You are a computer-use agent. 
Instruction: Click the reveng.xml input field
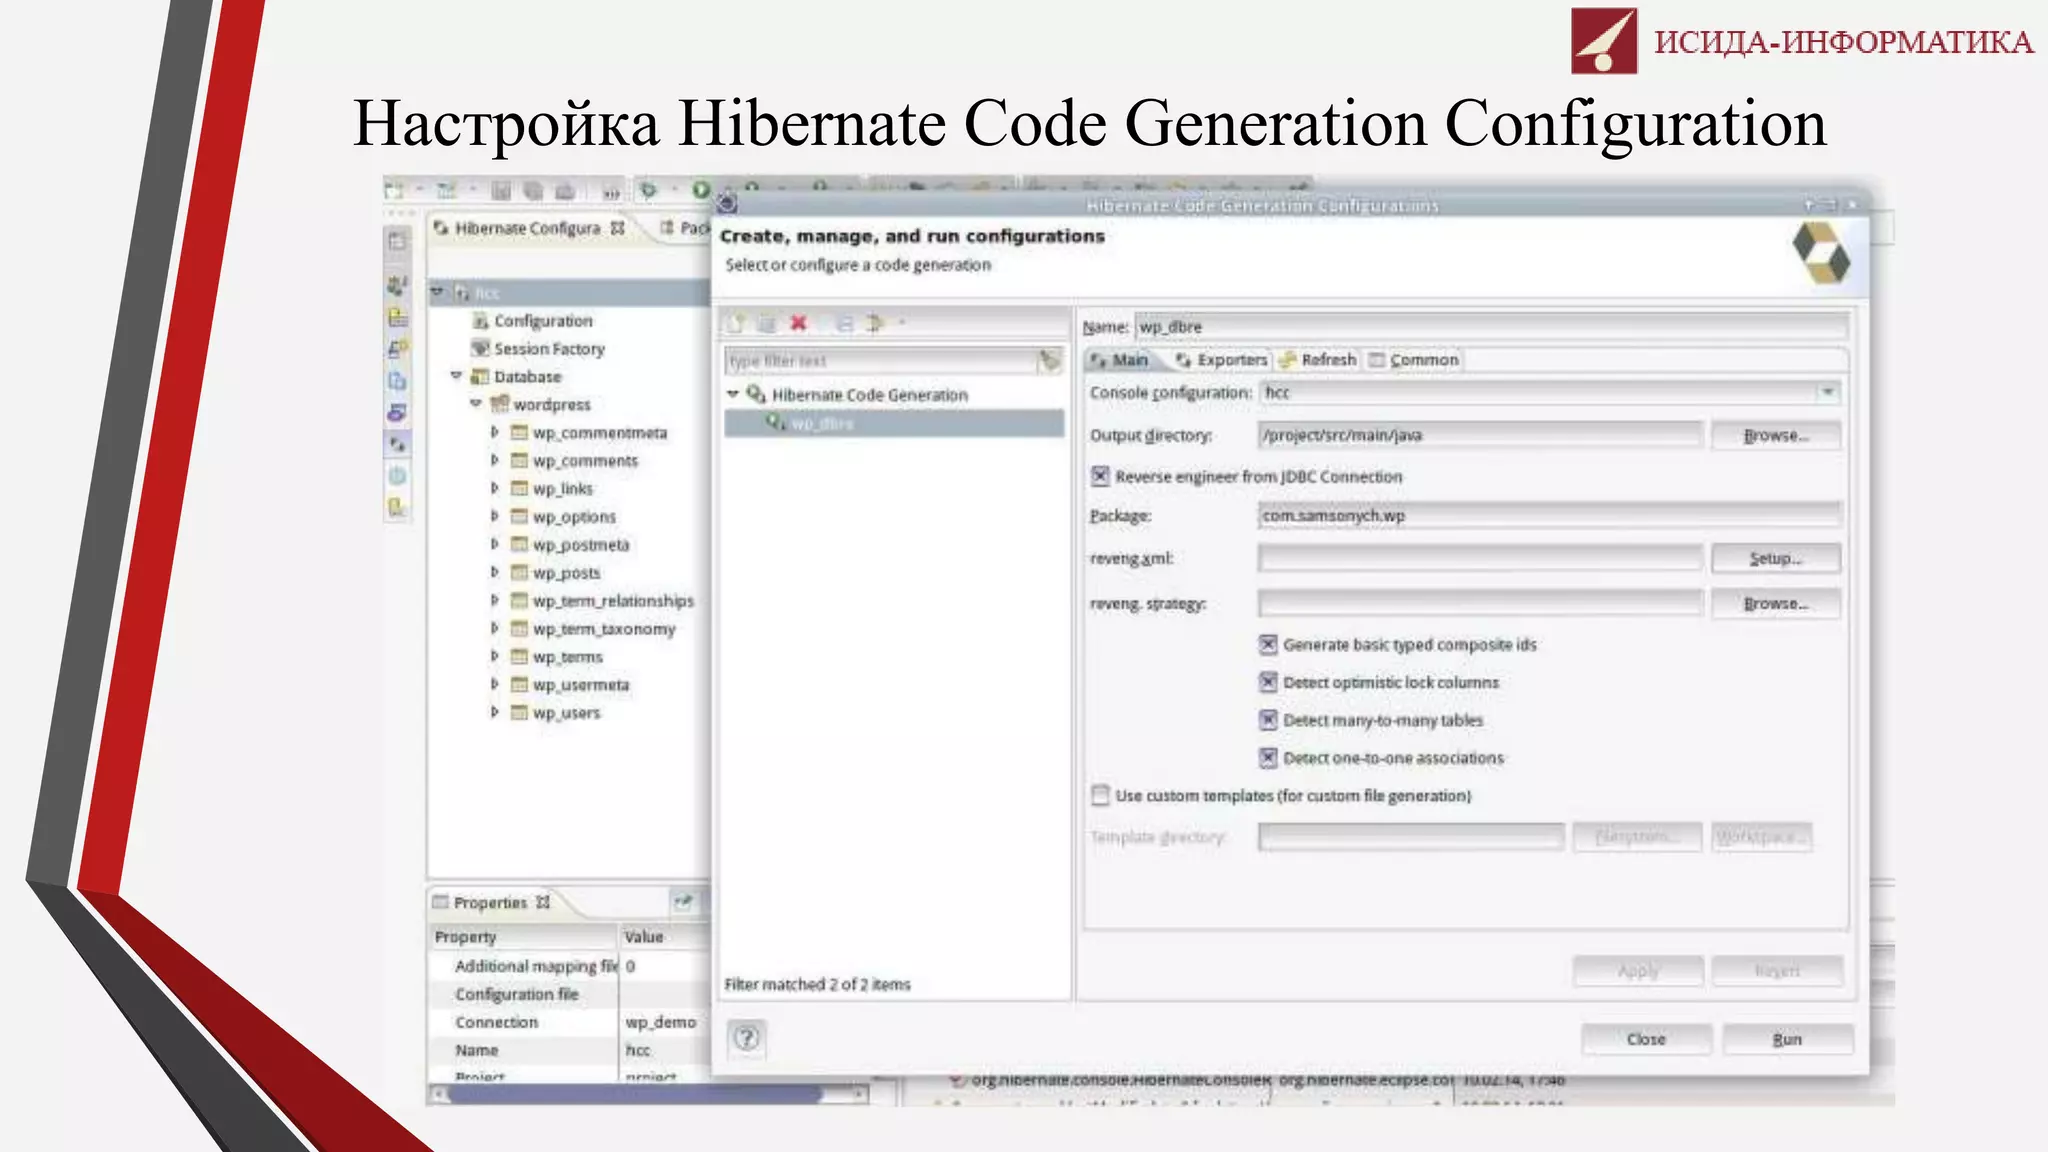tap(1480, 558)
